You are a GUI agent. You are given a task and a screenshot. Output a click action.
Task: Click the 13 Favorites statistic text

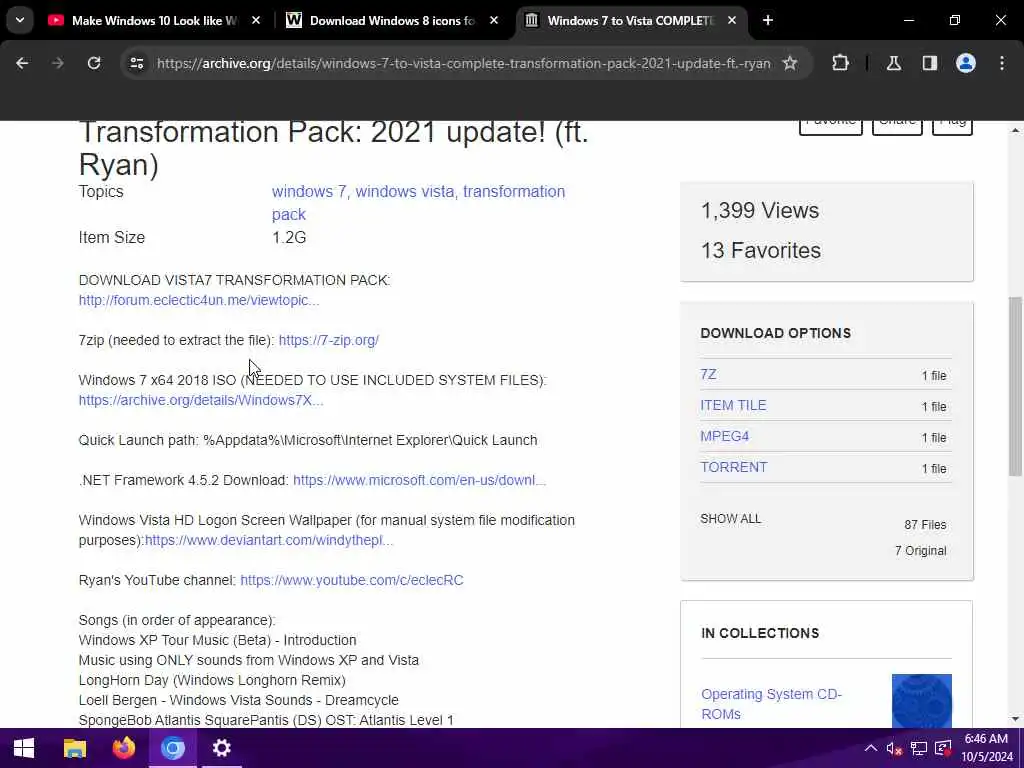761,250
